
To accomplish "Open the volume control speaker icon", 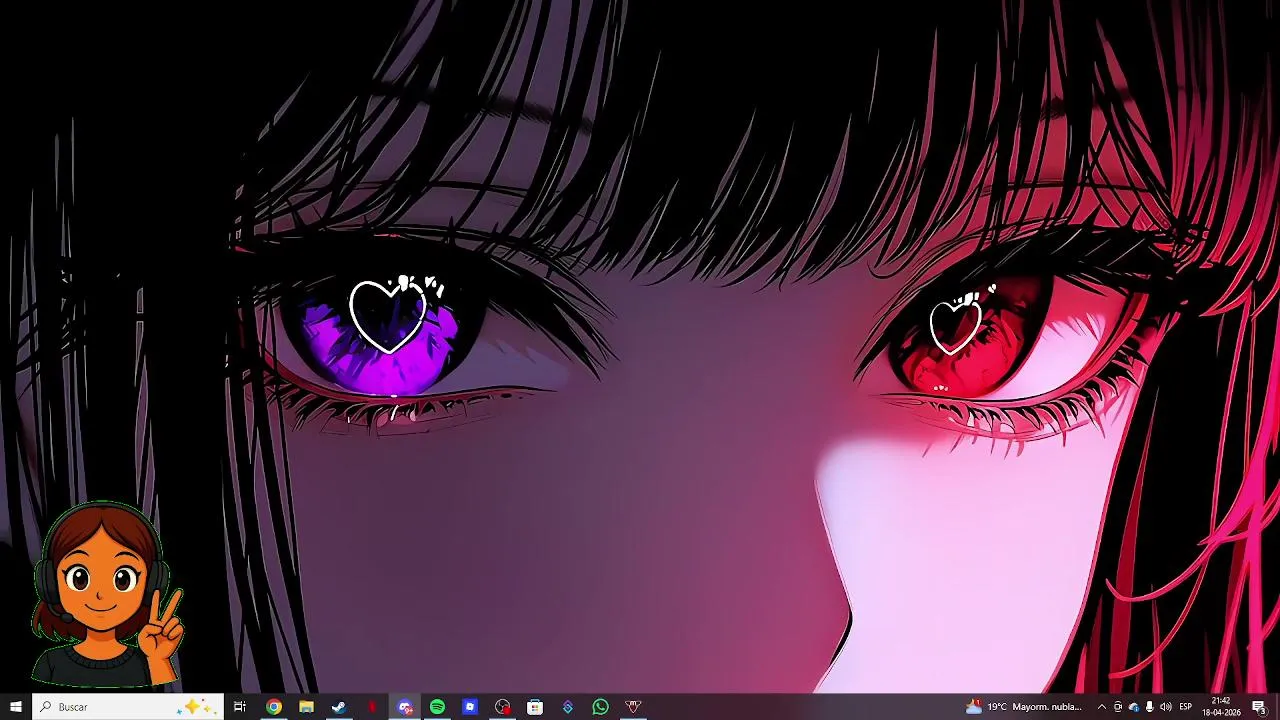I will 1165,707.
